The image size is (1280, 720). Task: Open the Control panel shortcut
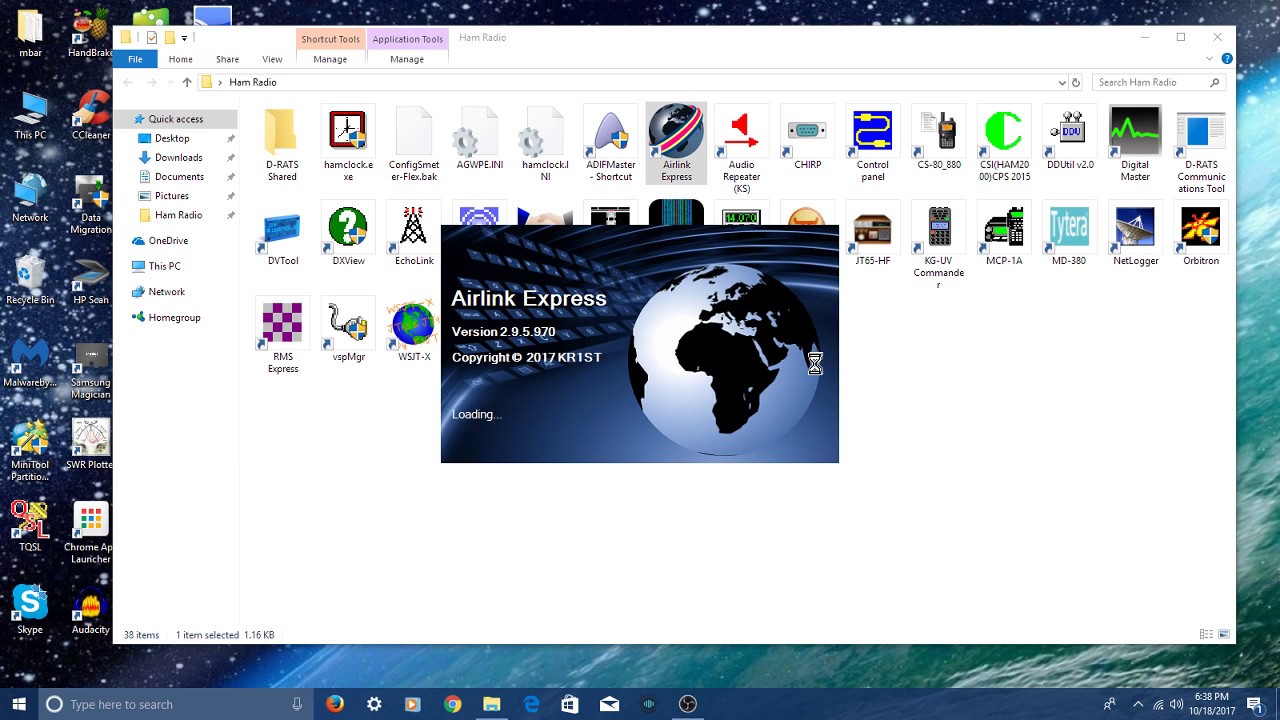[x=872, y=145]
